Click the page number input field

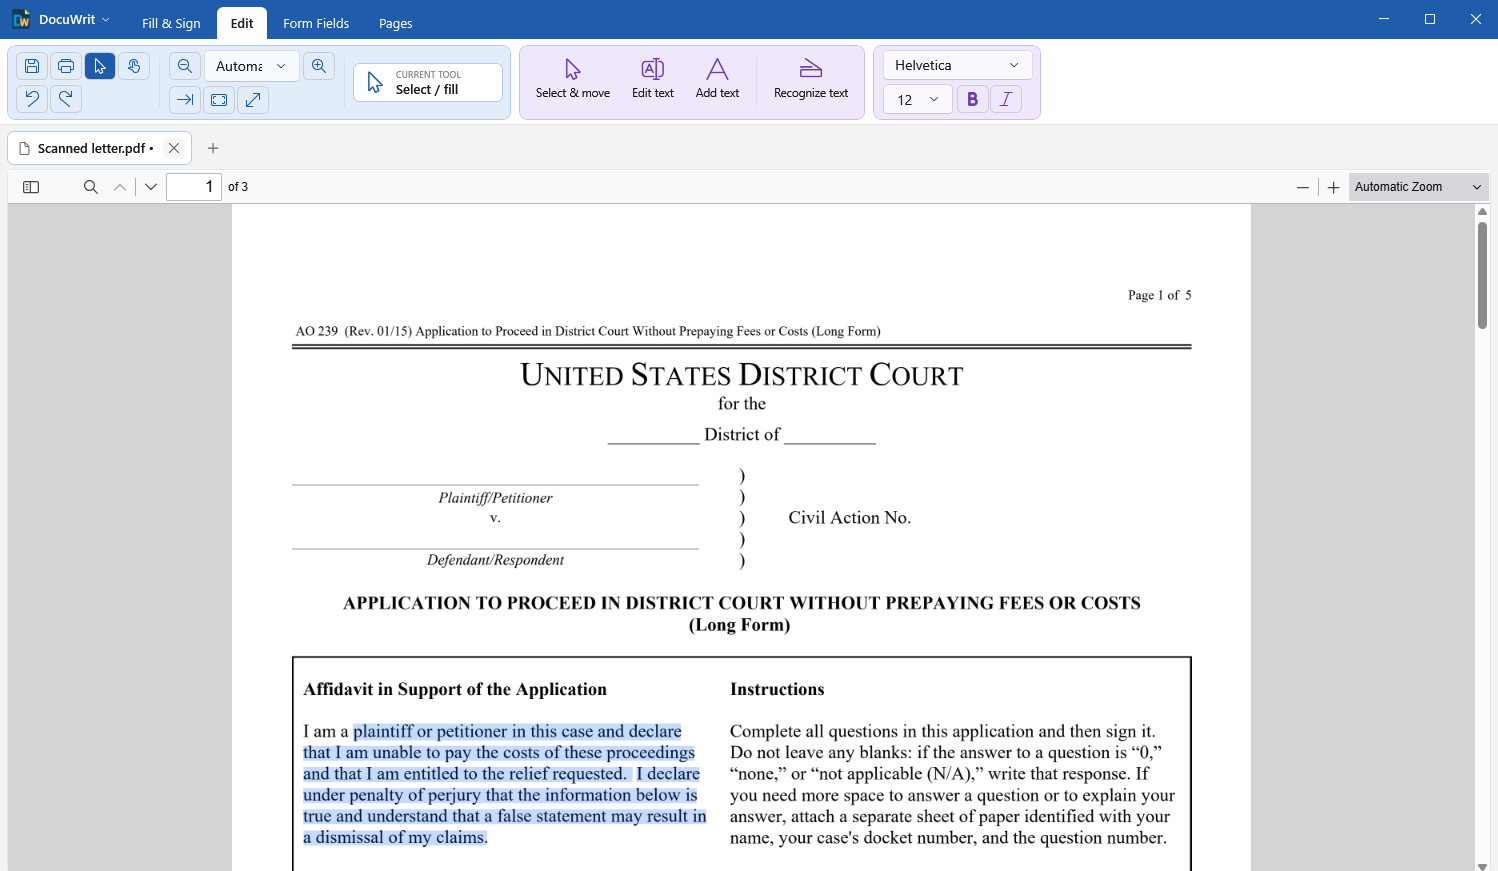[194, 187]
